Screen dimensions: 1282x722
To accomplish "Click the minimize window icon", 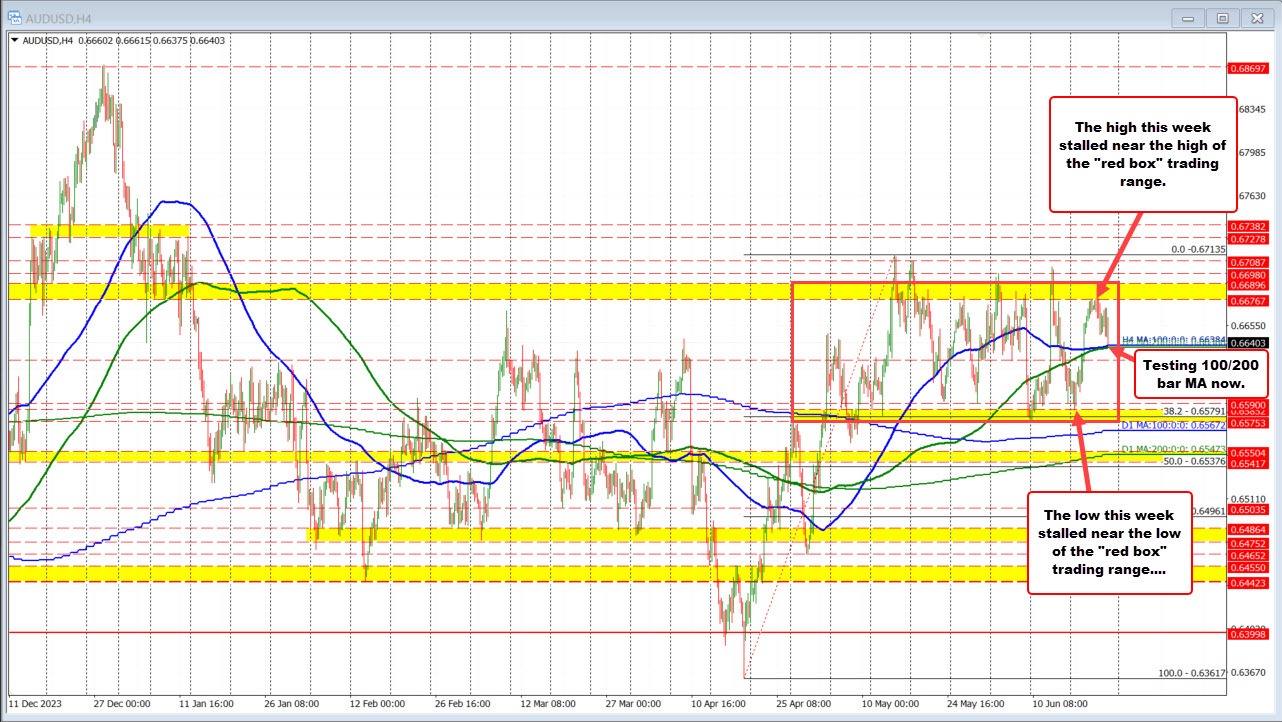I will (x=1187, y=17).
